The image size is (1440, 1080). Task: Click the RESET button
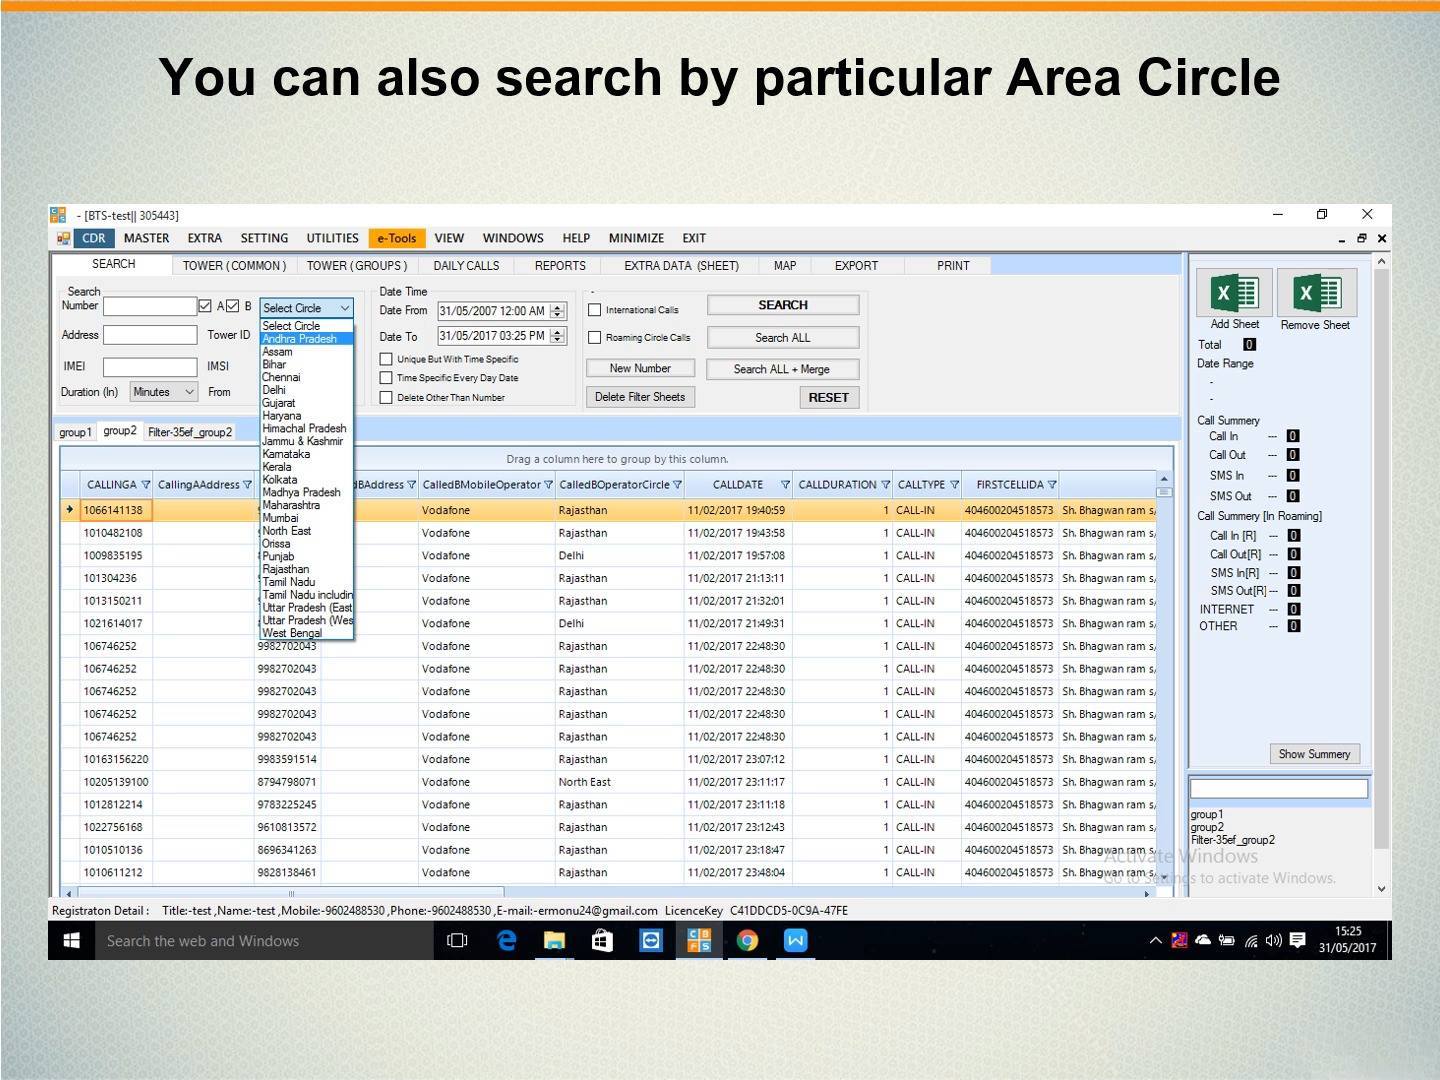click(x=829, y=397)
